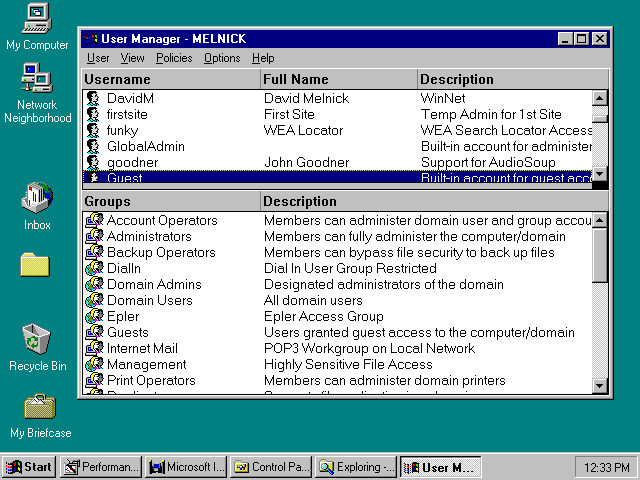
Task: Click user list scrollbar down arrow
Action: pyautogui.click(x=599, y=174)
